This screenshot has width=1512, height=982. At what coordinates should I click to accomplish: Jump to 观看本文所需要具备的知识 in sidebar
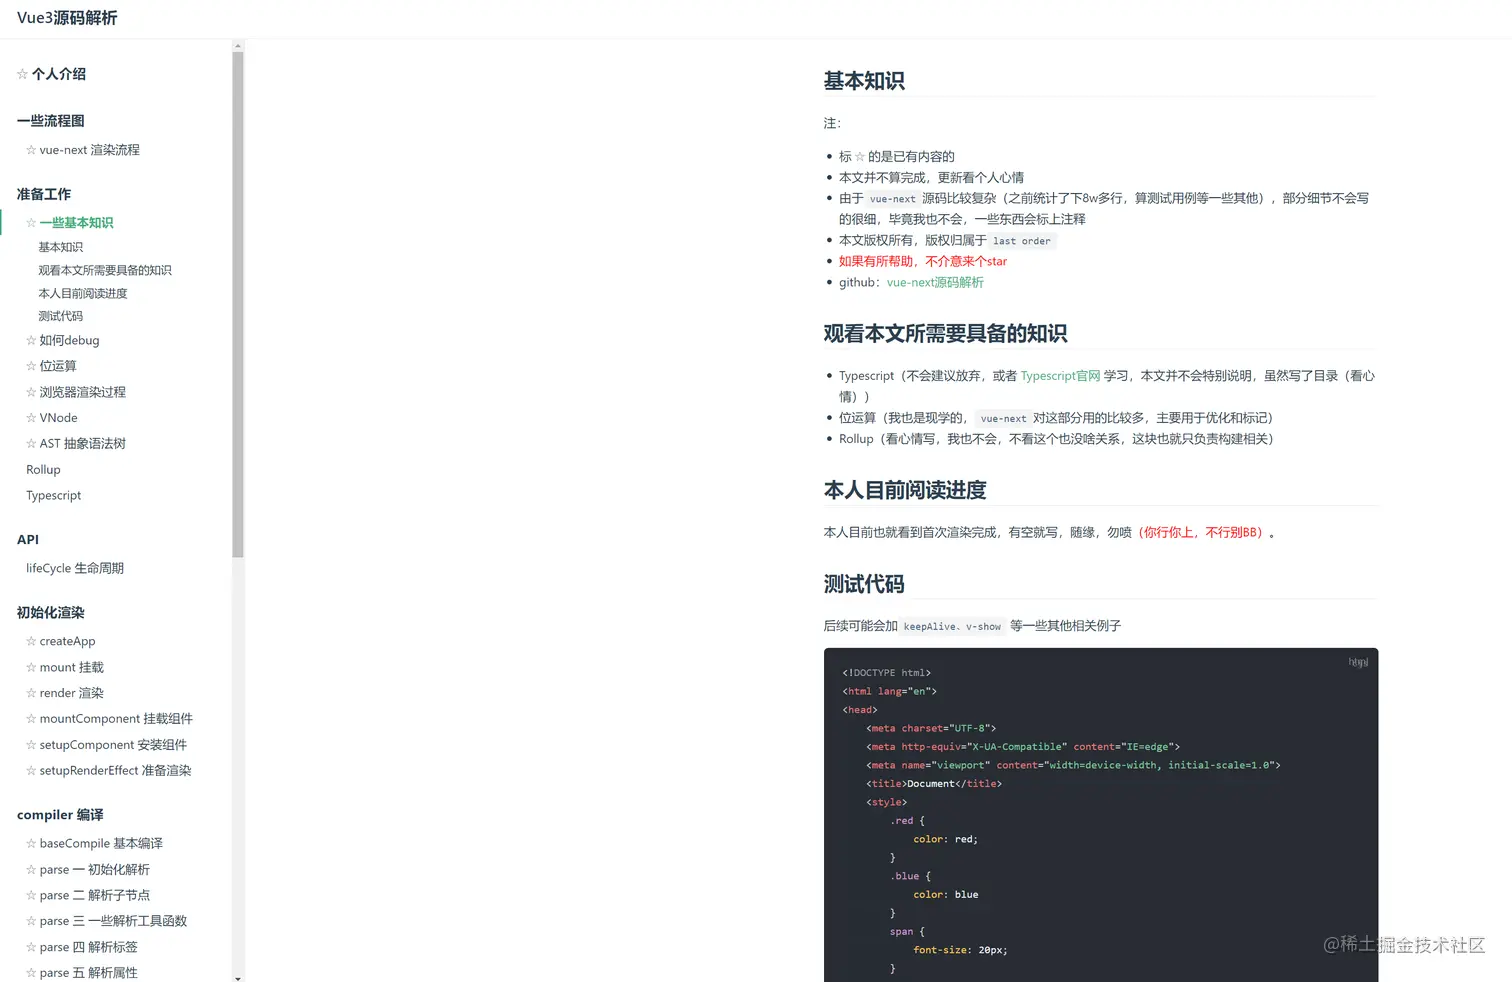[105, 270]
